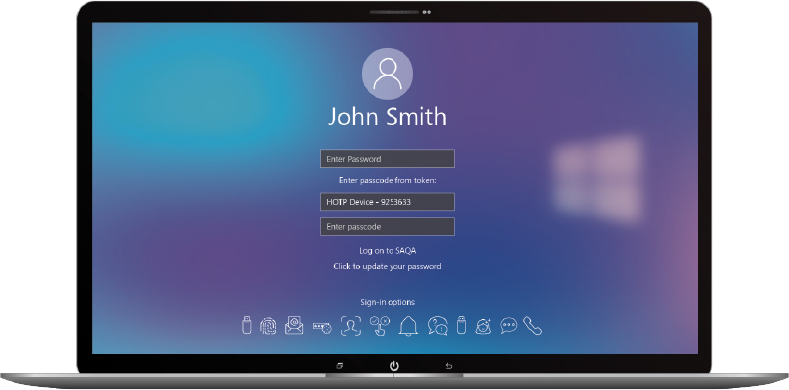Click the John Smith user name

387,117
